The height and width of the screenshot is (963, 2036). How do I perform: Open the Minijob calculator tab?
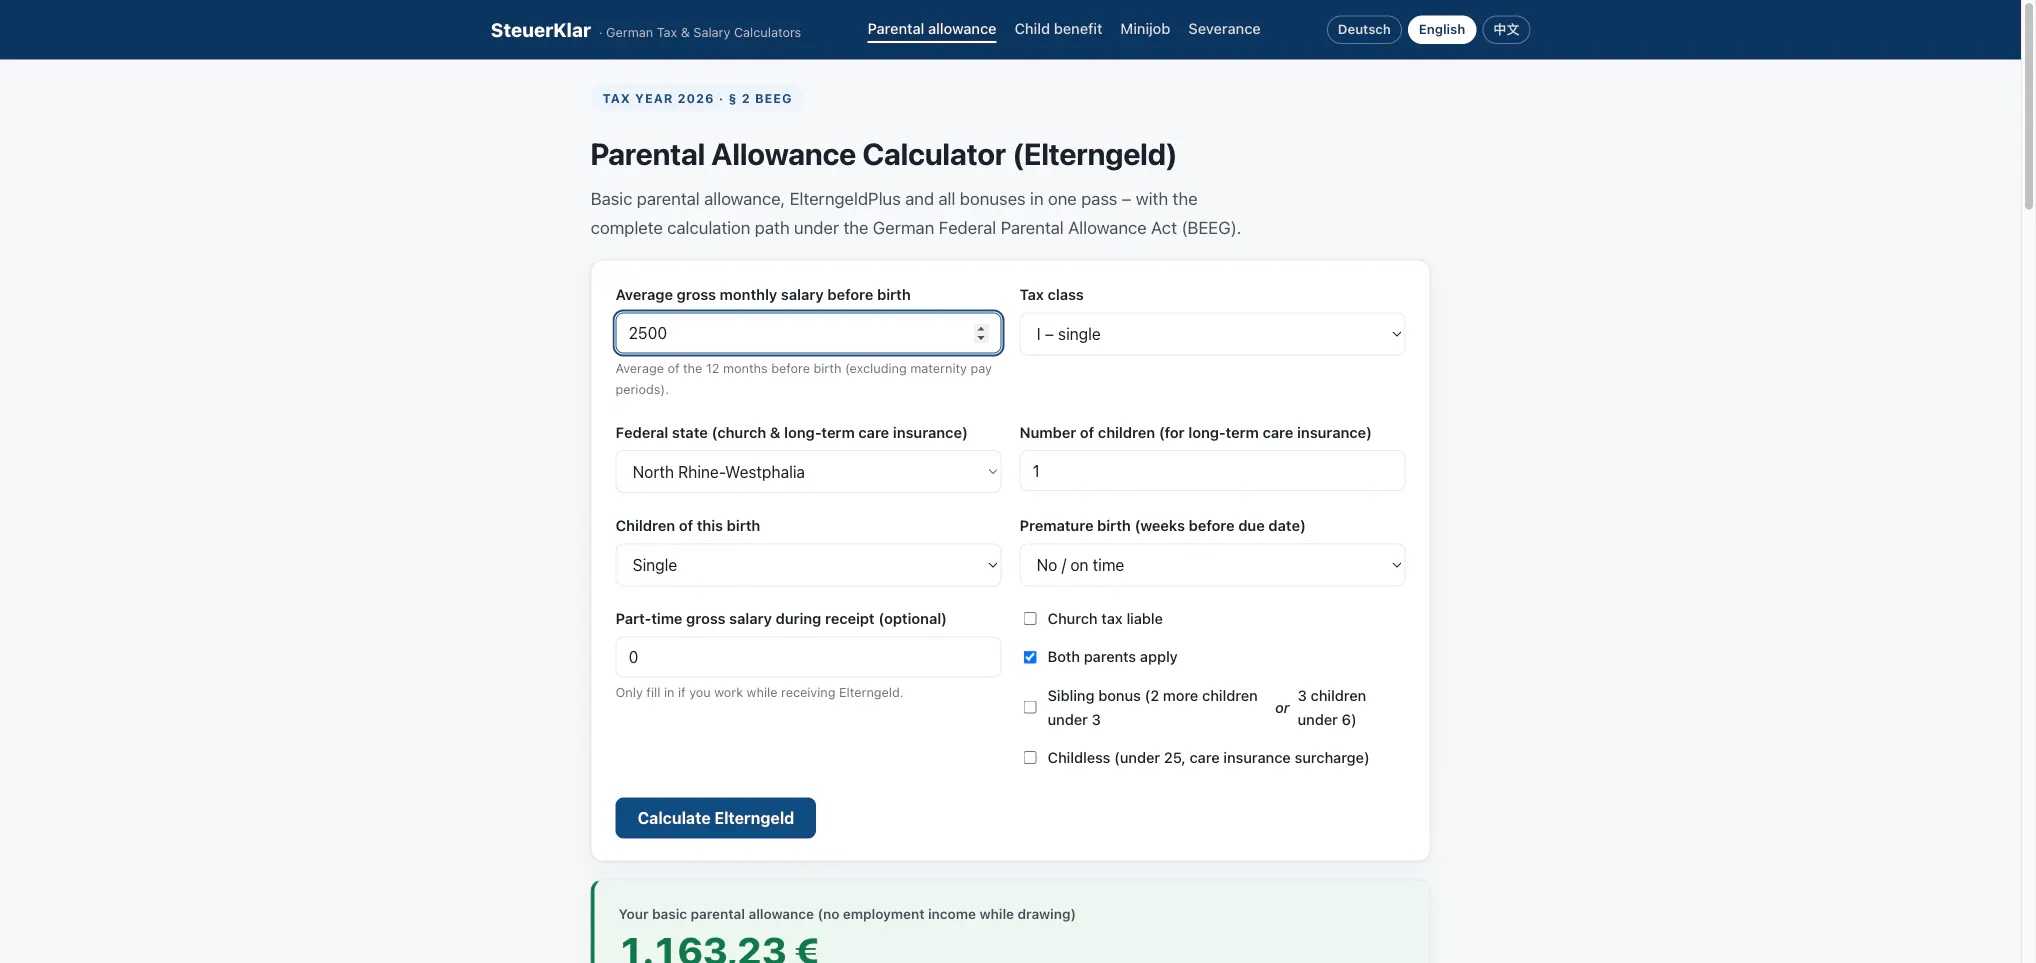click(1145, 29)
